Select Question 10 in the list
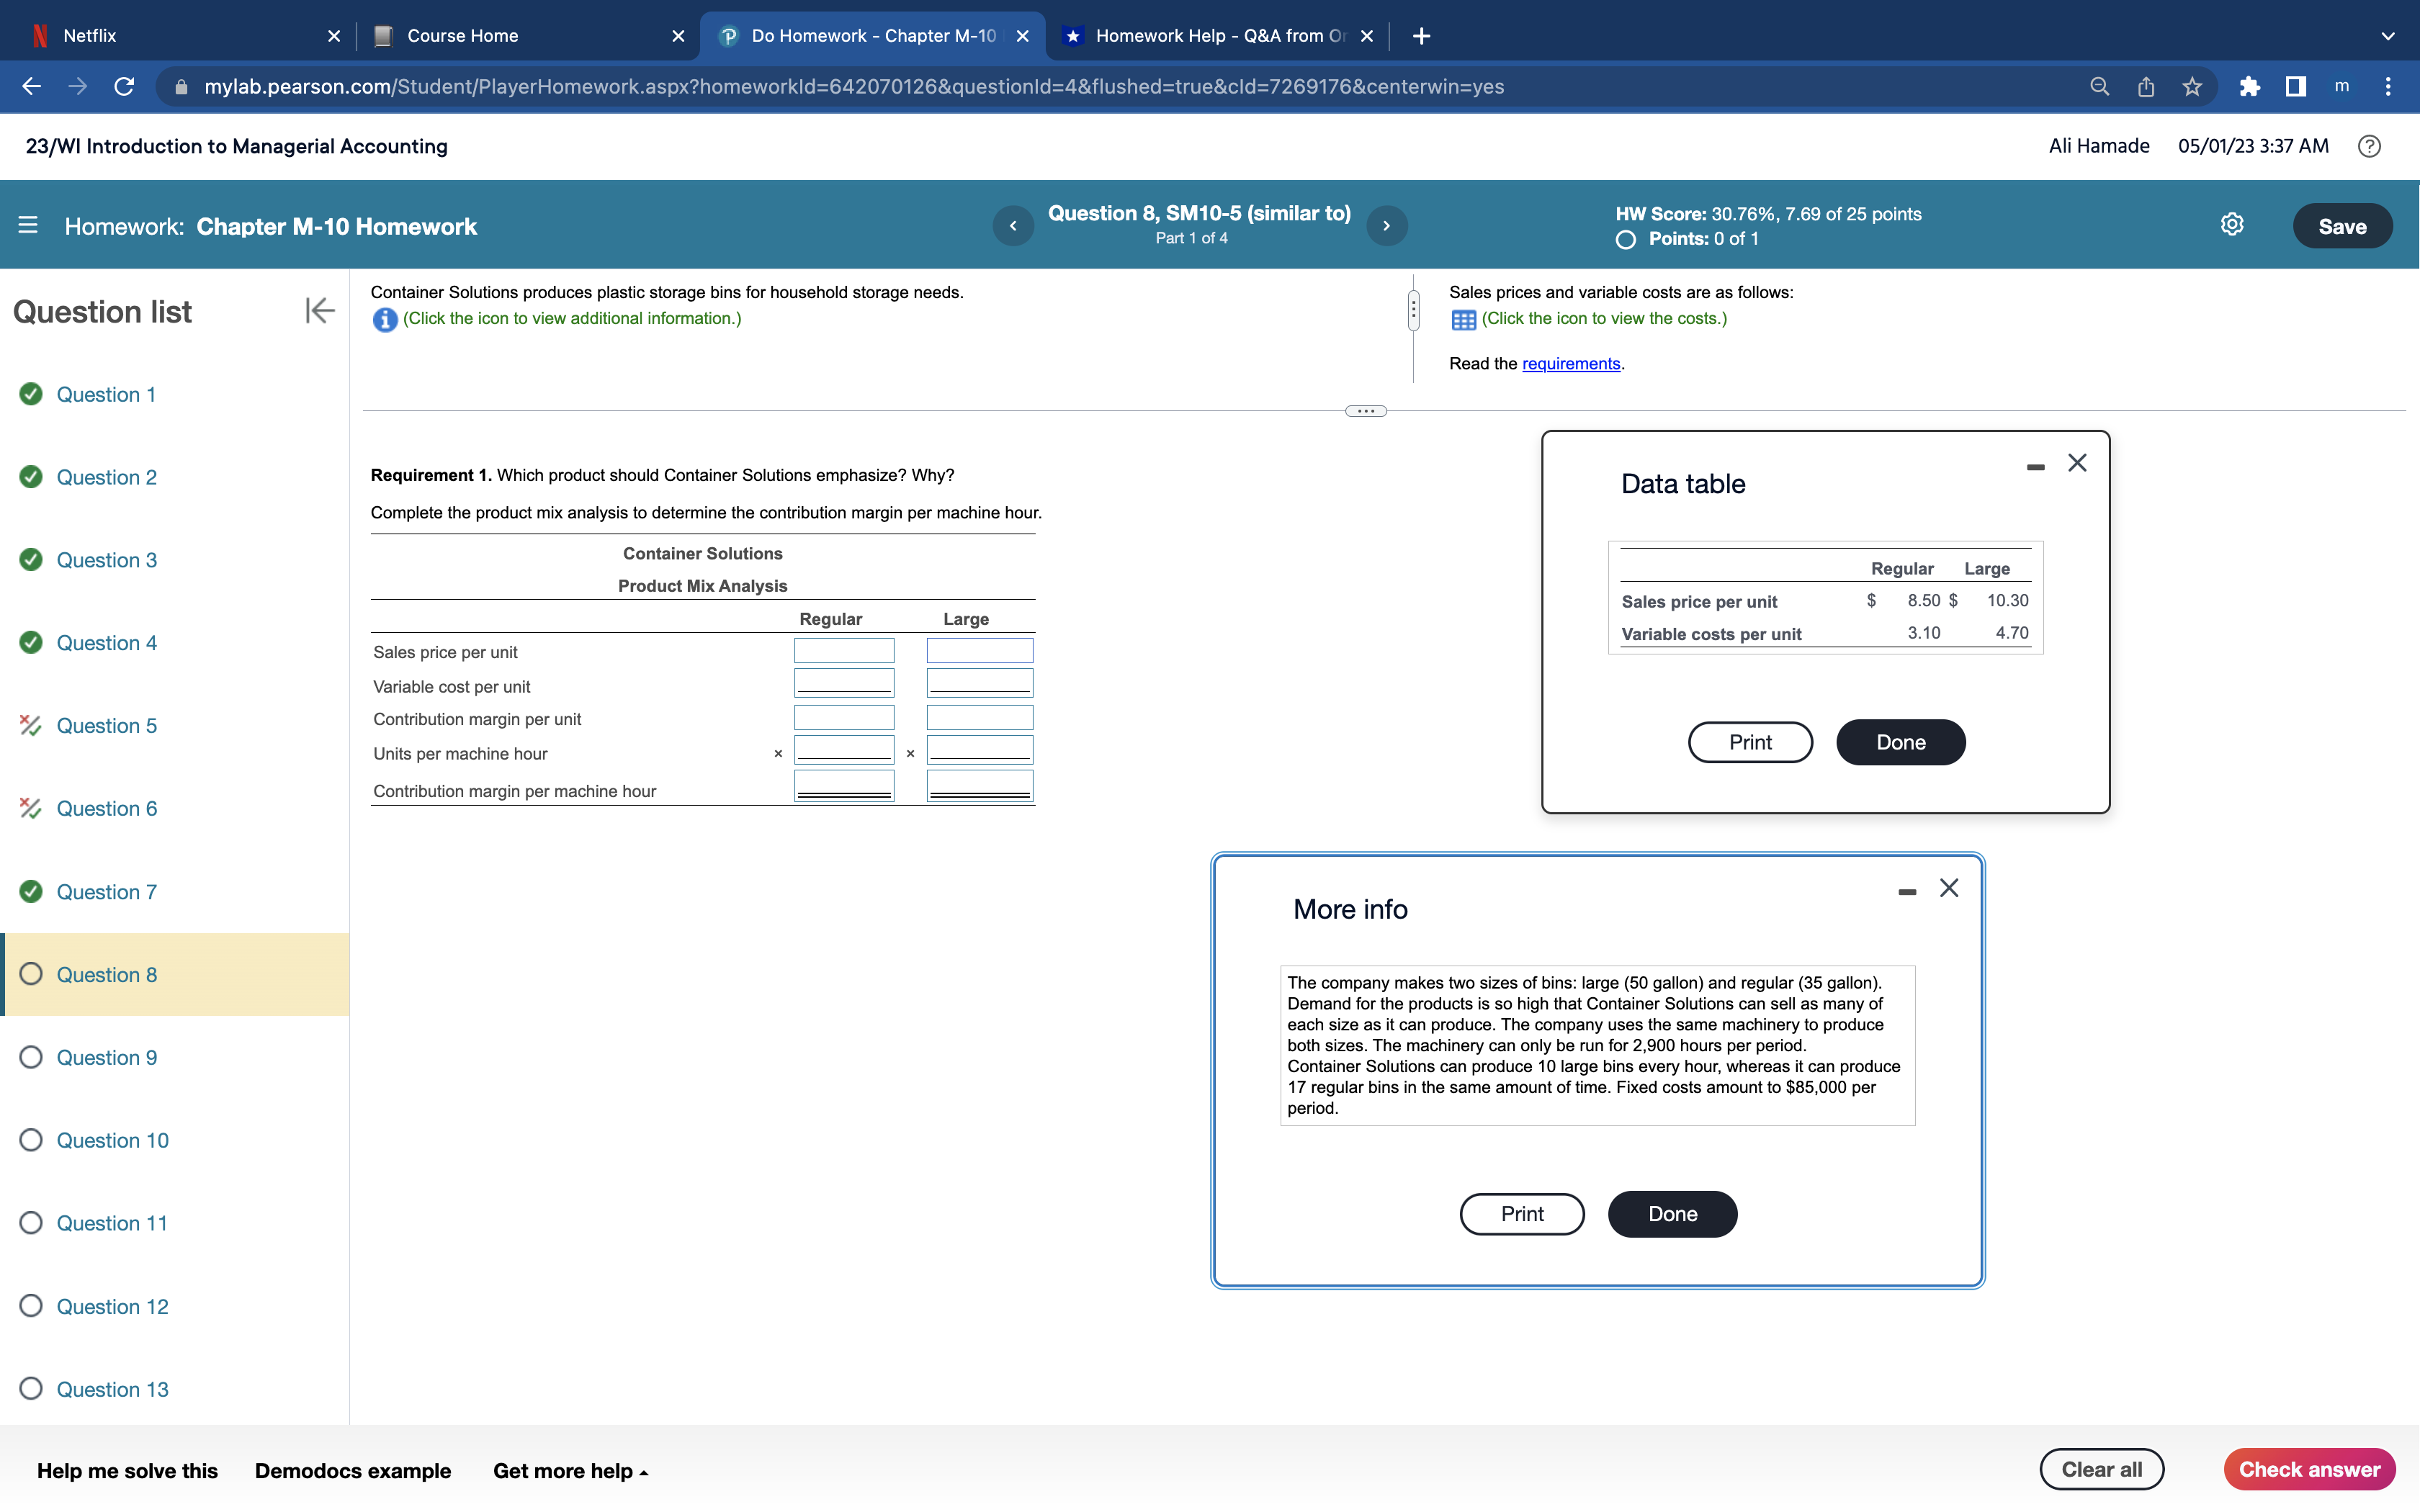Screen dimensions: 2420x1512 [112, 1140]
